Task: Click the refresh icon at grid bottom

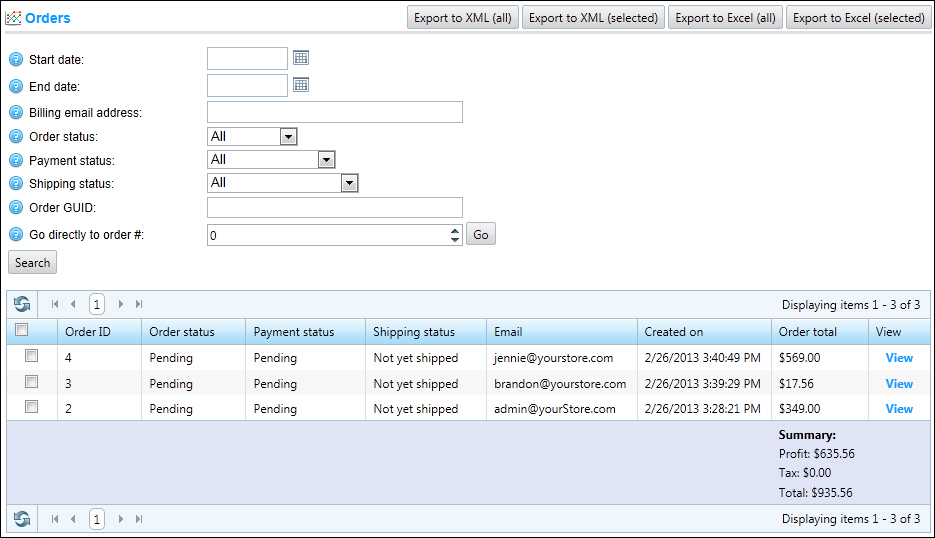Action: [22, 519]
